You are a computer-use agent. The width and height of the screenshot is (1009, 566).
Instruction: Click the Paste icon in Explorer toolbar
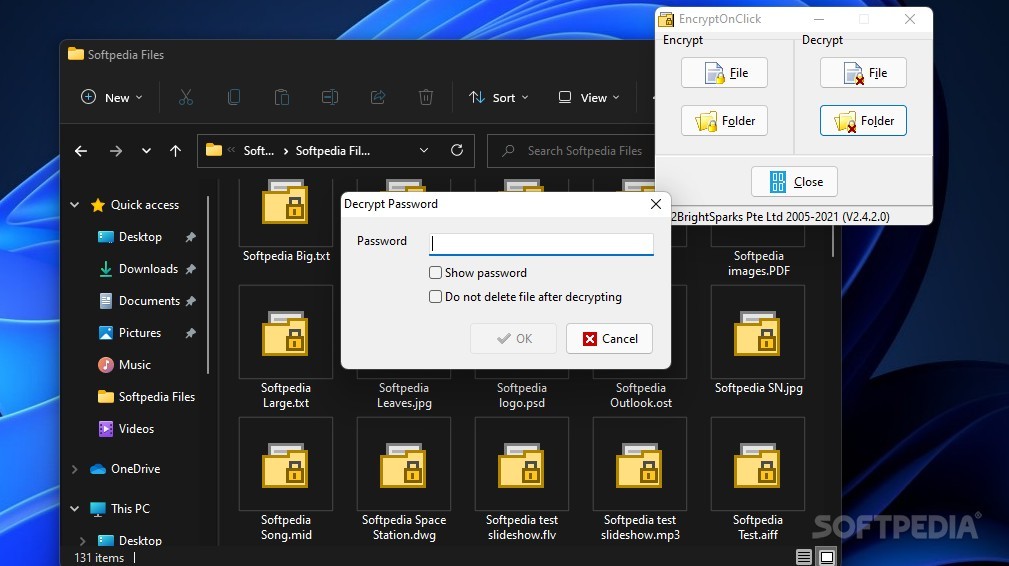coord(282,98)
